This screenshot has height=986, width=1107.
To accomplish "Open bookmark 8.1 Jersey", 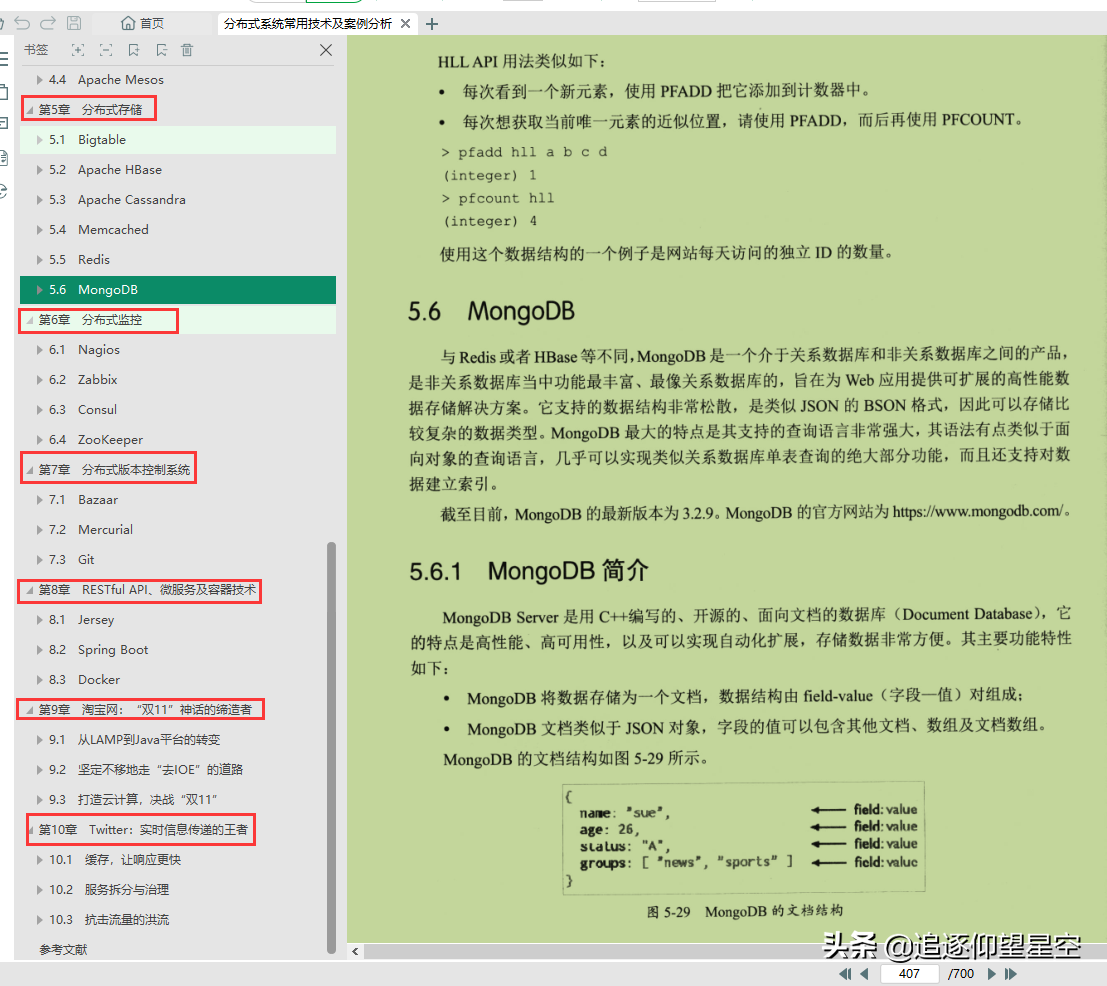I will point(81,620).
